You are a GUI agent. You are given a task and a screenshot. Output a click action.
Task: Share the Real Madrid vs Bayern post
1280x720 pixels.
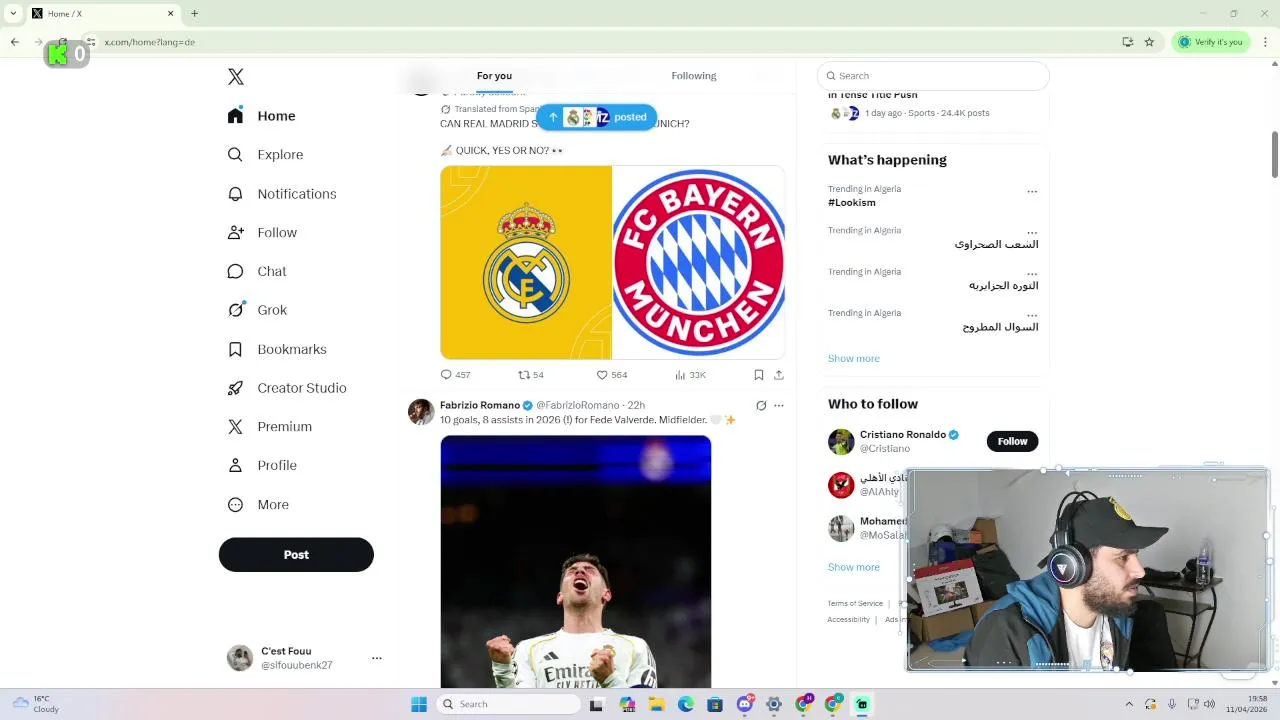(779, 375)
